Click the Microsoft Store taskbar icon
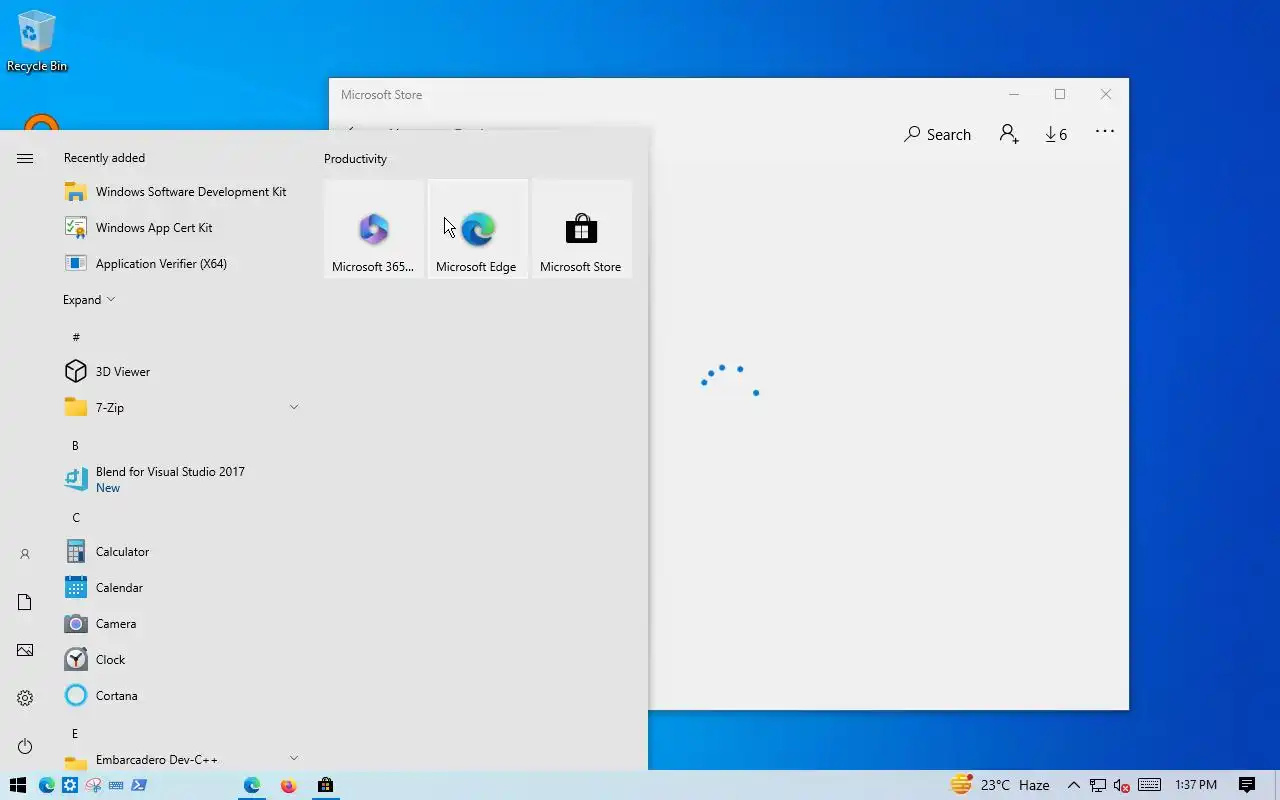 pos(325,785)
